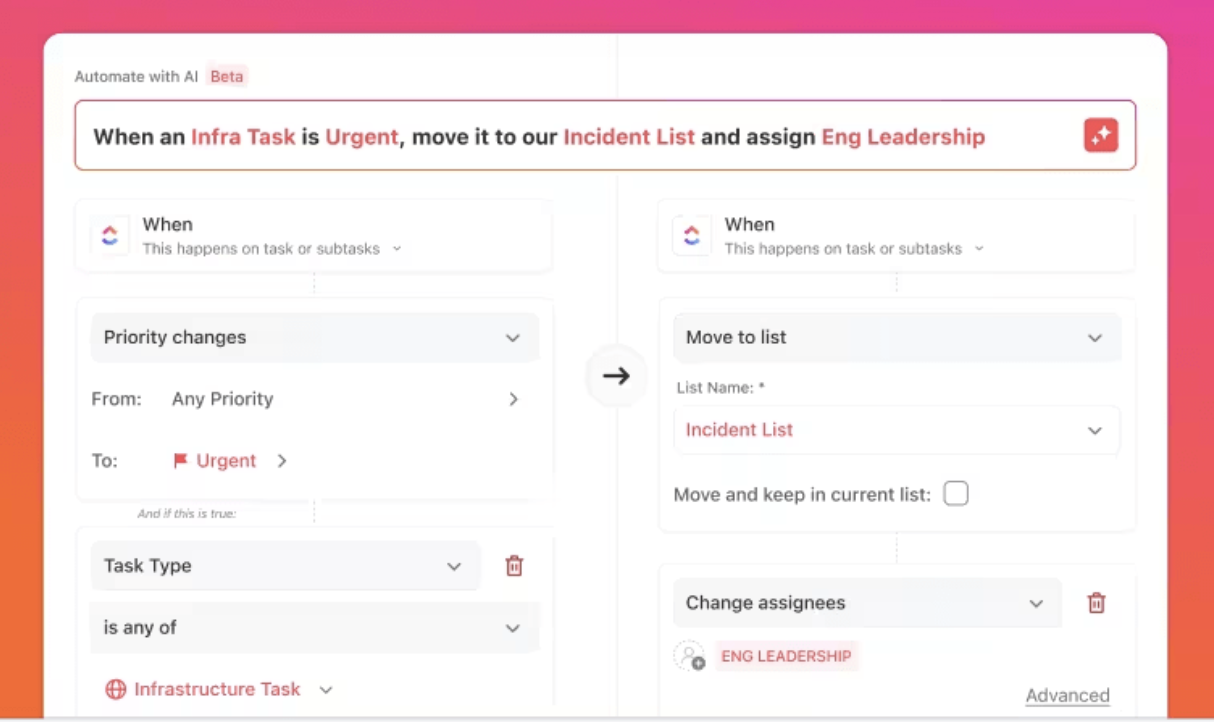Viewport: 1214px width, 722px height.
Task: Enable Move and keep in current list
Action: click(956, 494)
